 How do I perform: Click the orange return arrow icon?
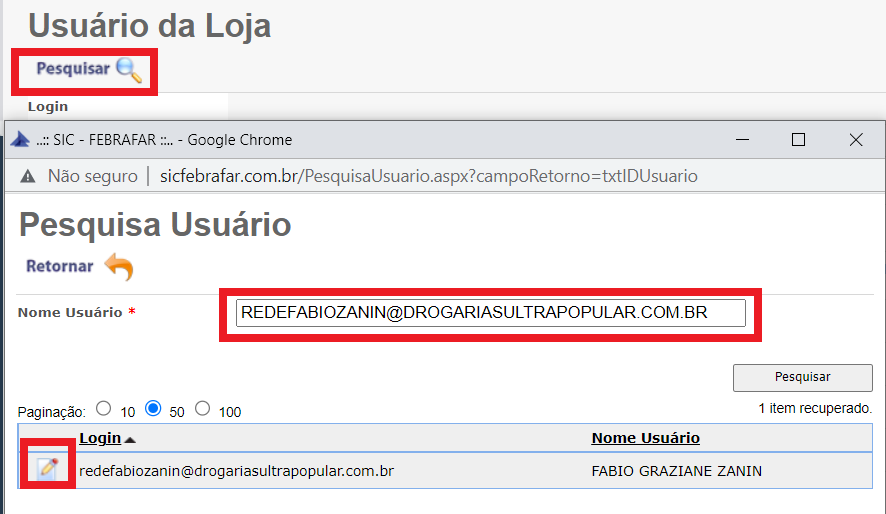pyautogui.click(x=118, y=267)
